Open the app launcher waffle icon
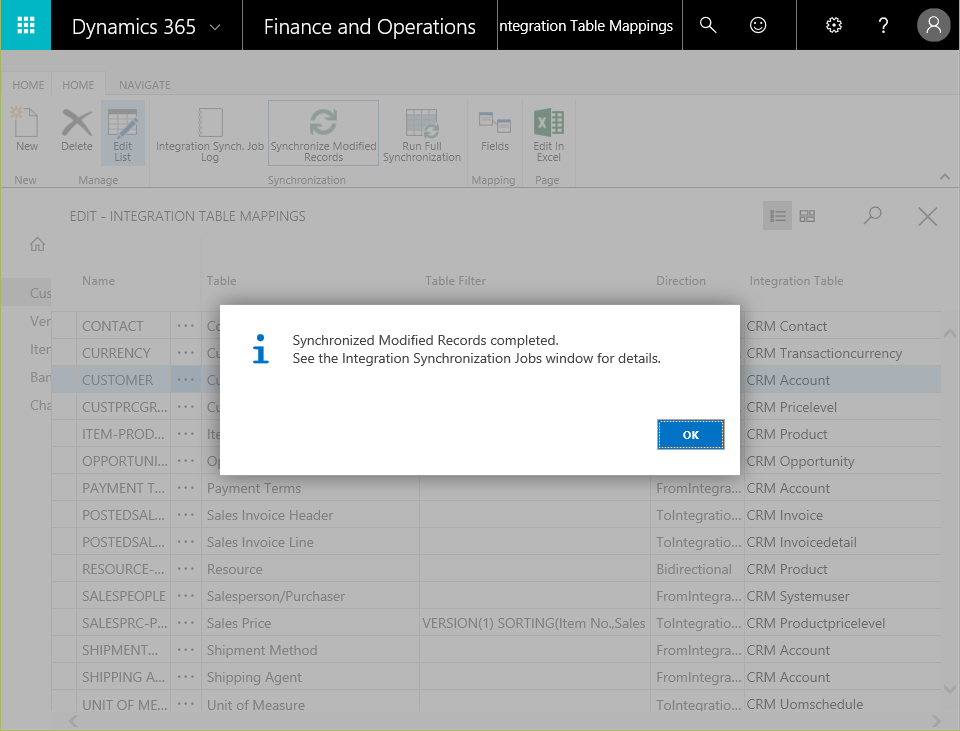The height and width of the screenshot is (731, 960). (x=26, y=25)
